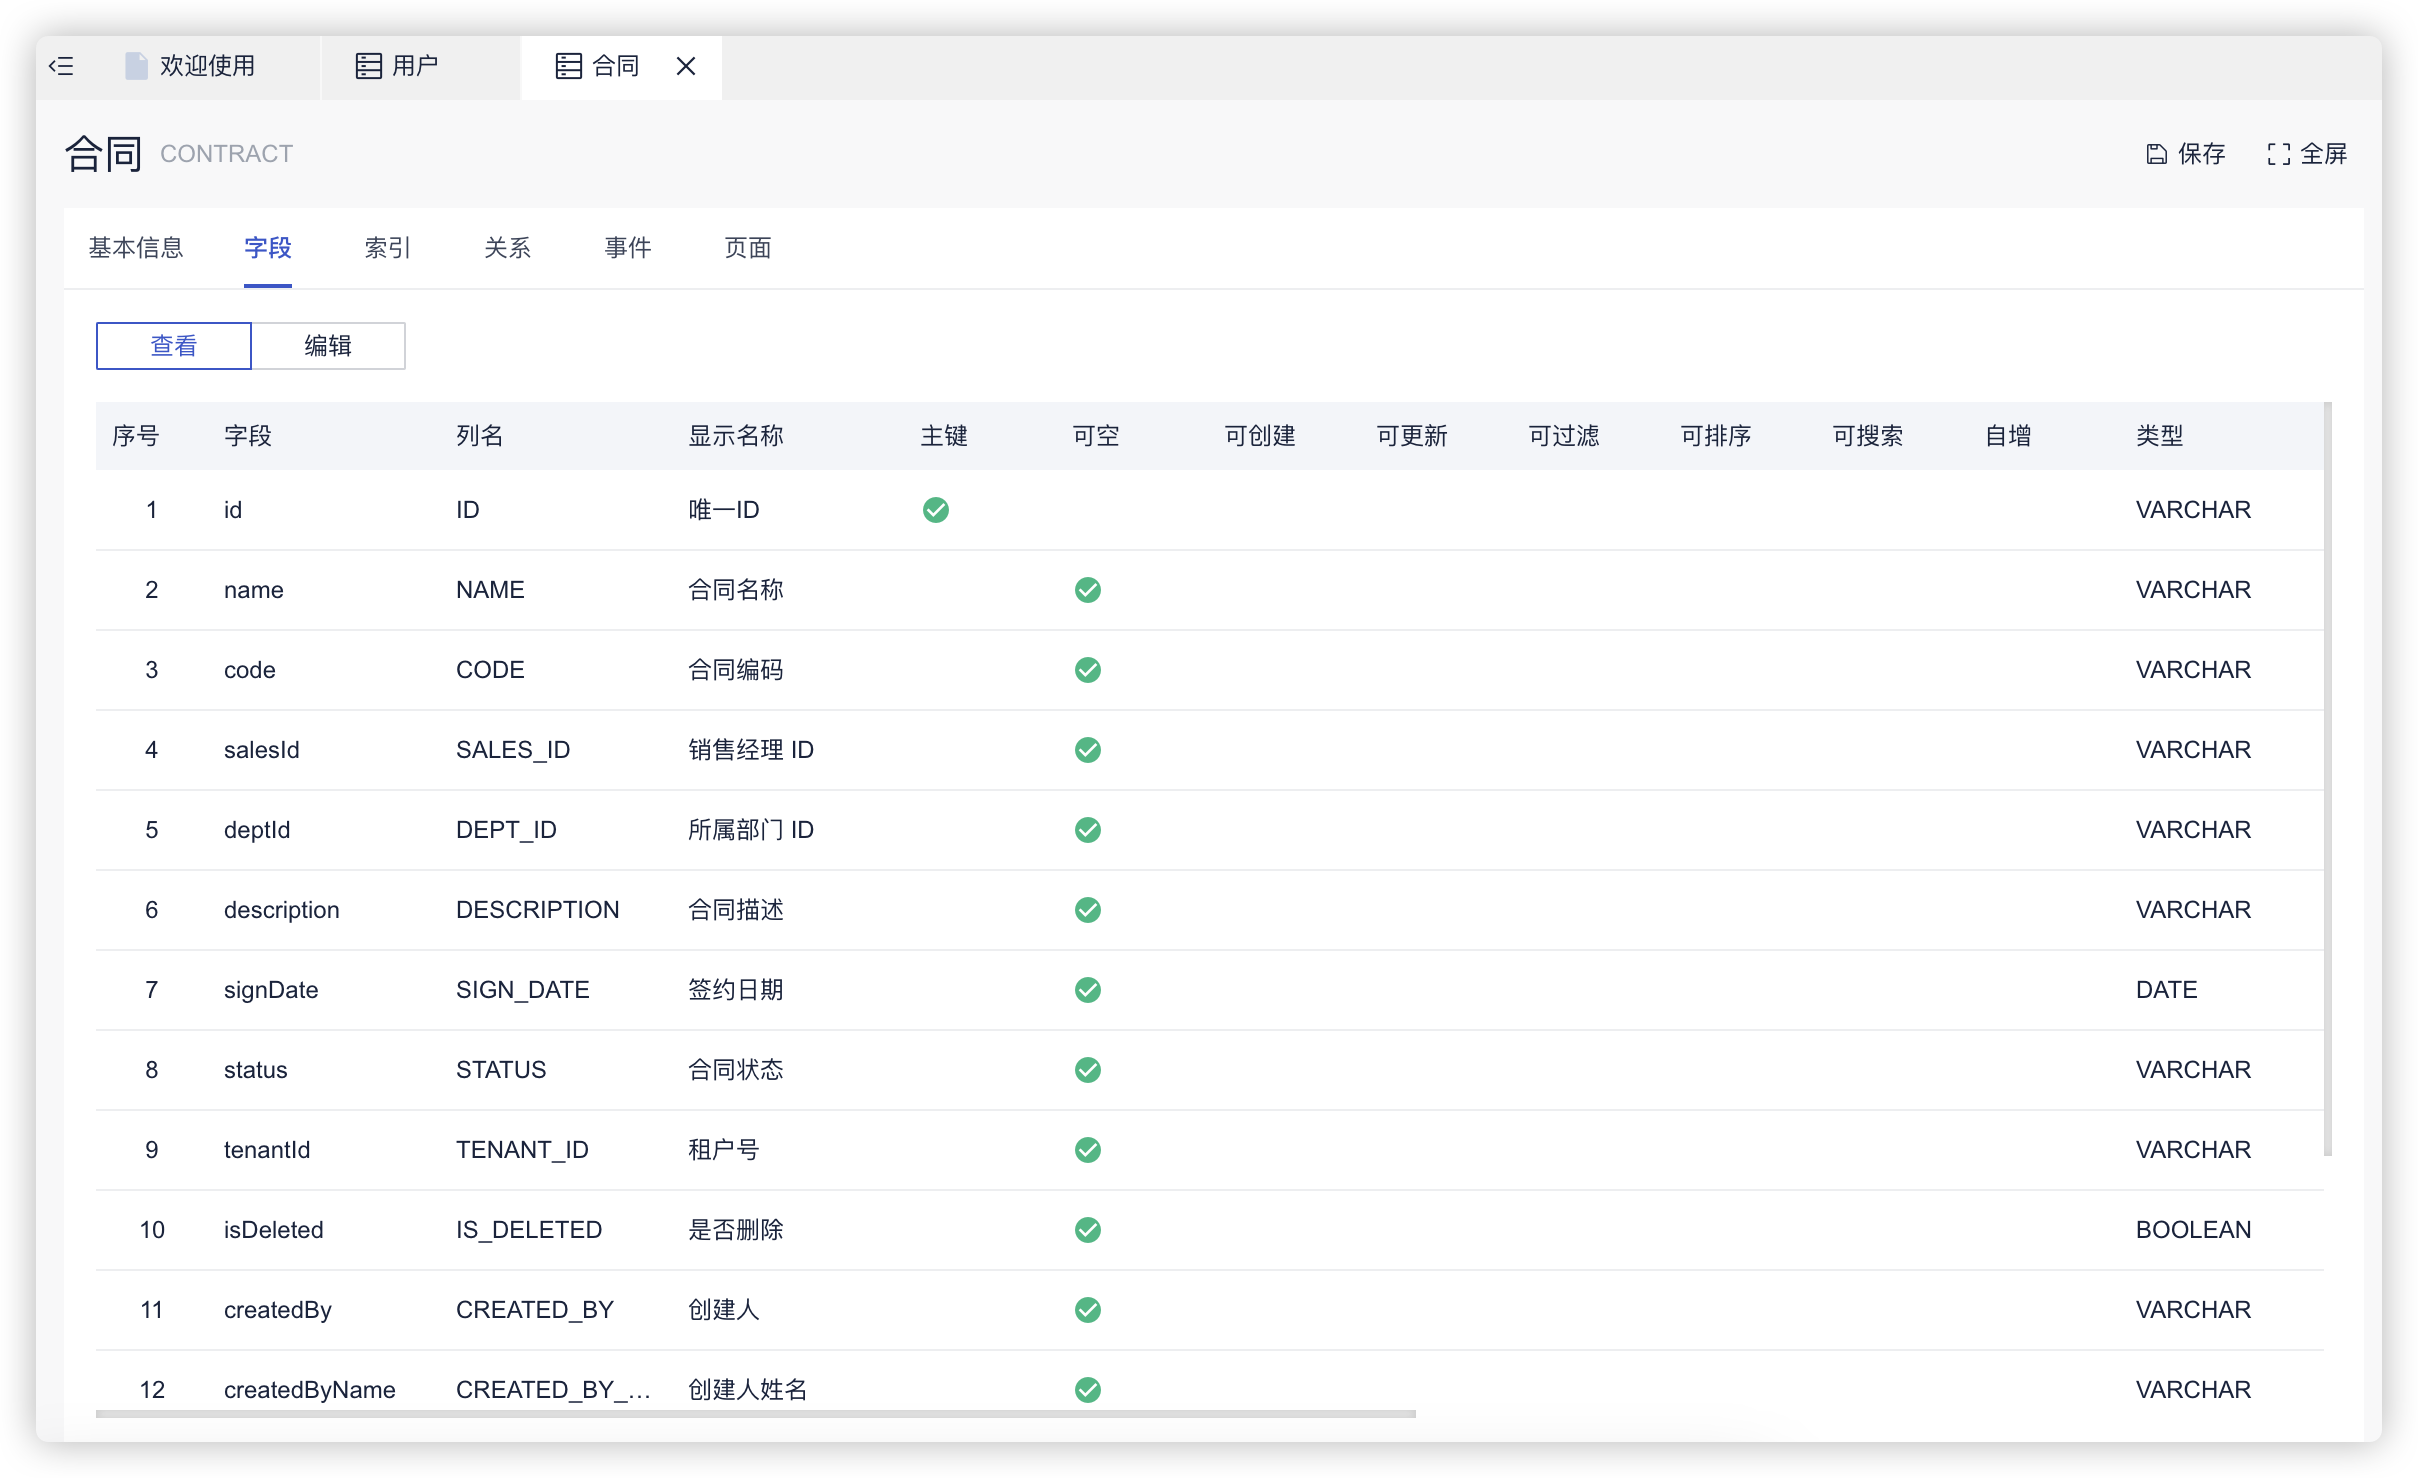Click the 用户 tab table icon

(369, 66)
